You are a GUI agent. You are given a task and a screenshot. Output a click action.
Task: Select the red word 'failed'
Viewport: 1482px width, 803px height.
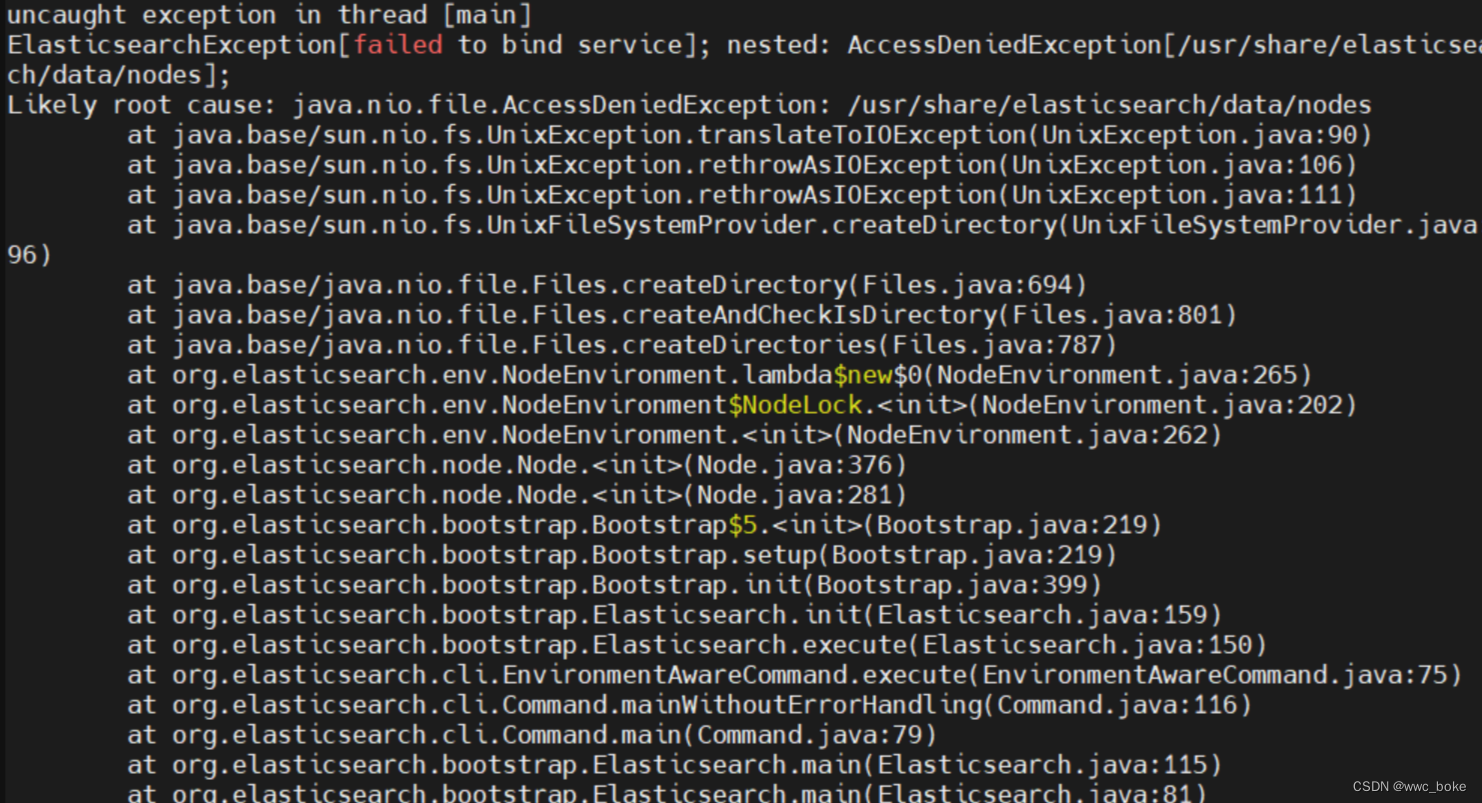(x=398, y=45)
